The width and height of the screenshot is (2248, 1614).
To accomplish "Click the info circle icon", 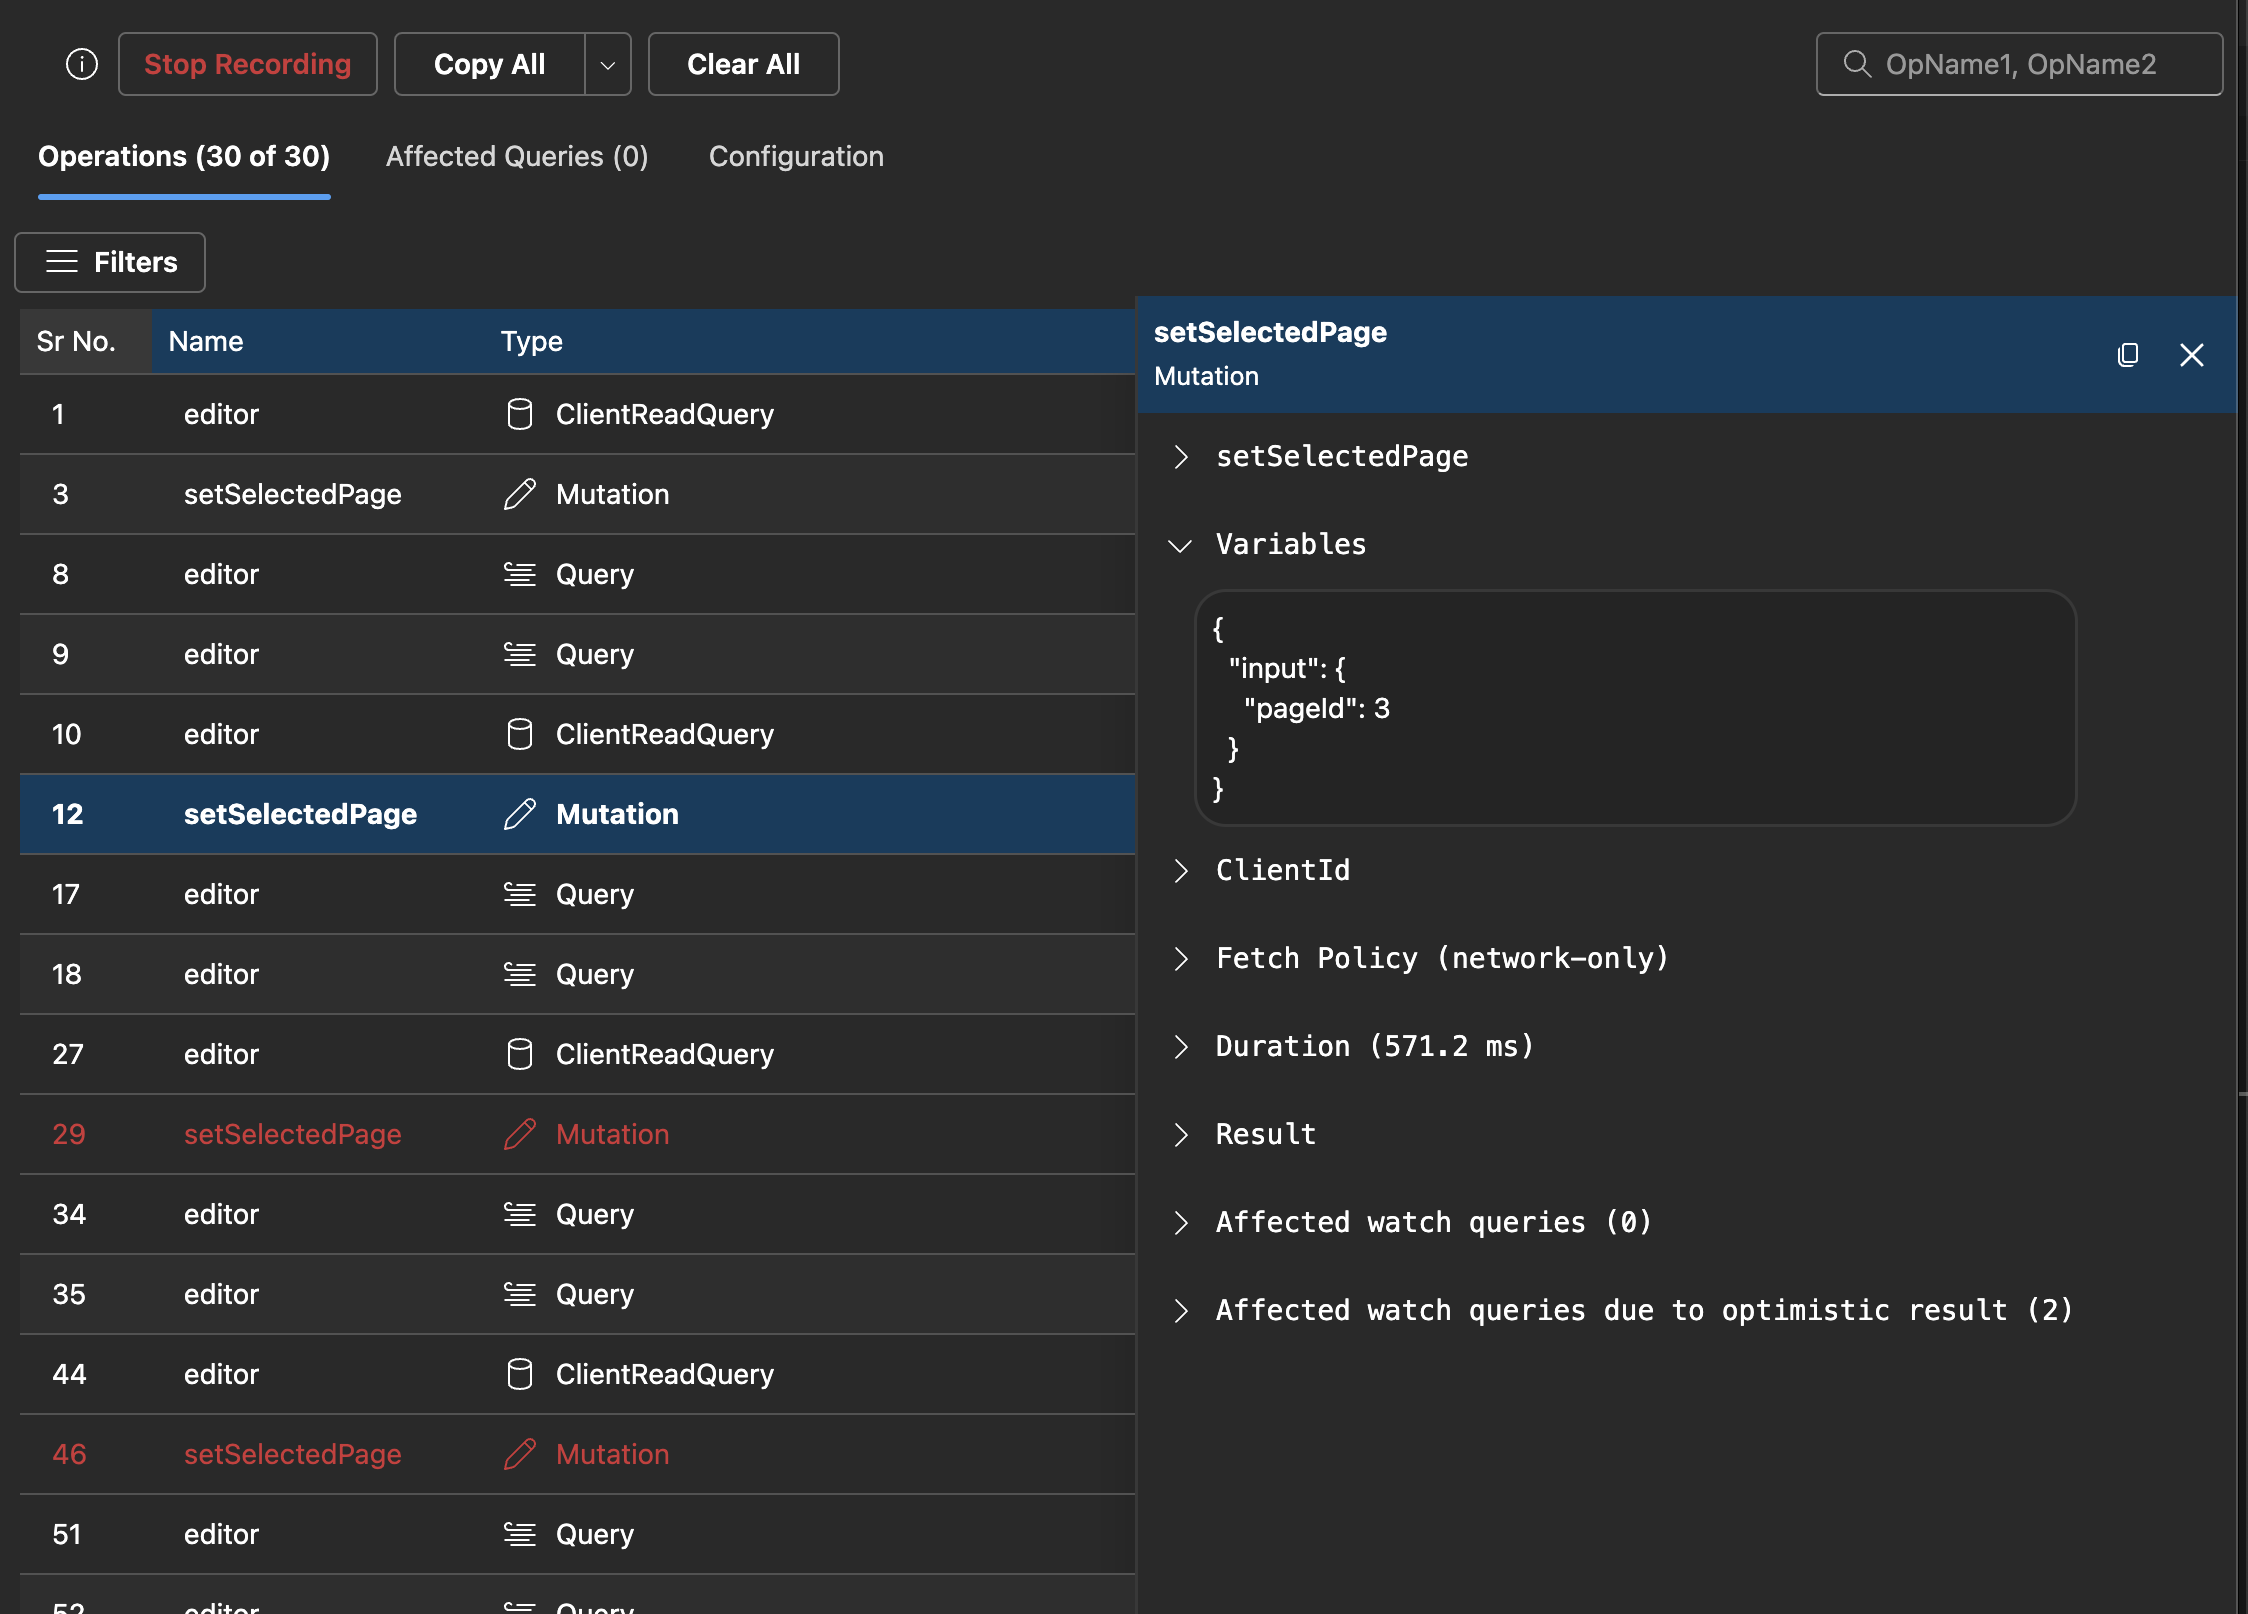I will (x=82, y=64).
